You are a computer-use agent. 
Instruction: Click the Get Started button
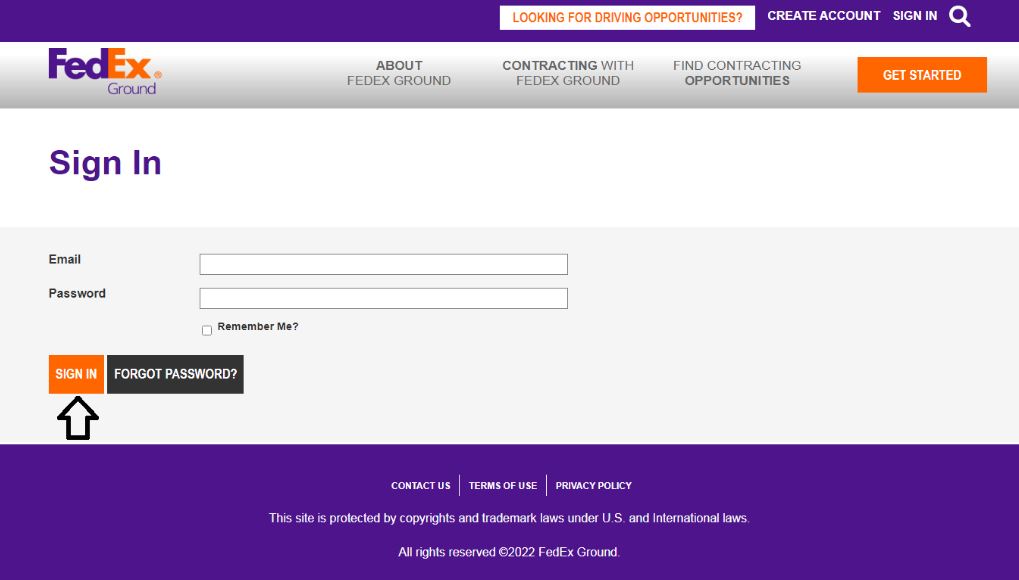[x=922, y=75]
